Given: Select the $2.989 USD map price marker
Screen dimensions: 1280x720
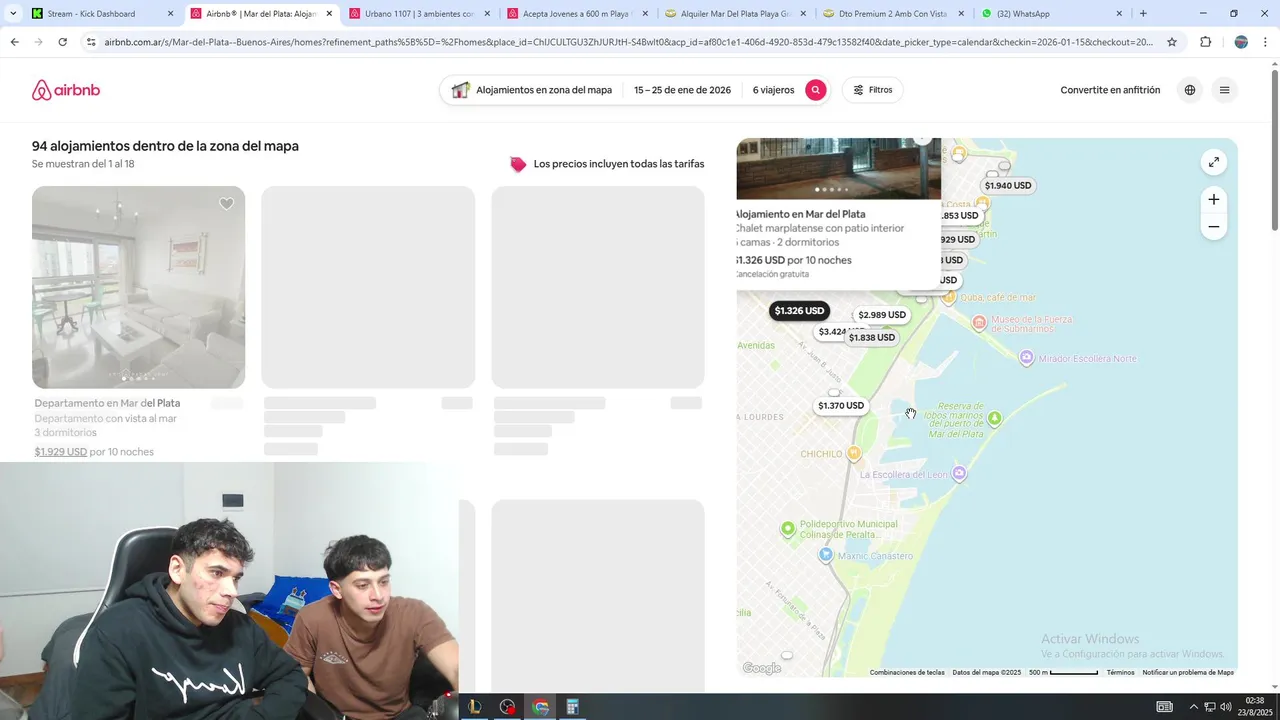Looking at the screenshot, I should 882,315.
